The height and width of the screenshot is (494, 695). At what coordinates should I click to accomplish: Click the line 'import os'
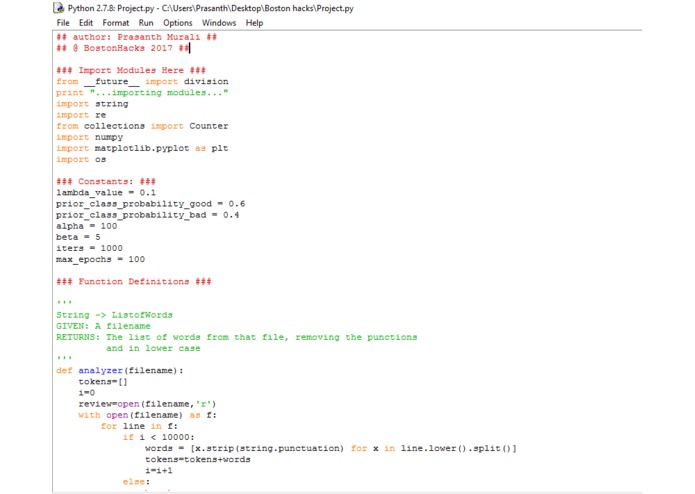[x=81, y=159]
